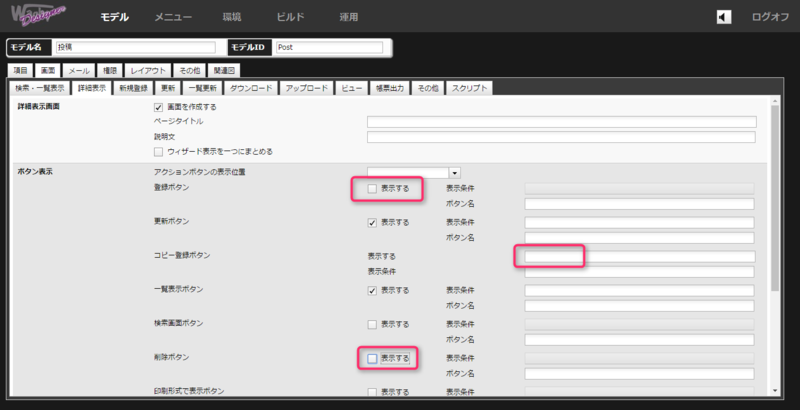Open the 一覧更新 sub-tab
The width and height of the screenshot is (800, 410).
point(203,88)
